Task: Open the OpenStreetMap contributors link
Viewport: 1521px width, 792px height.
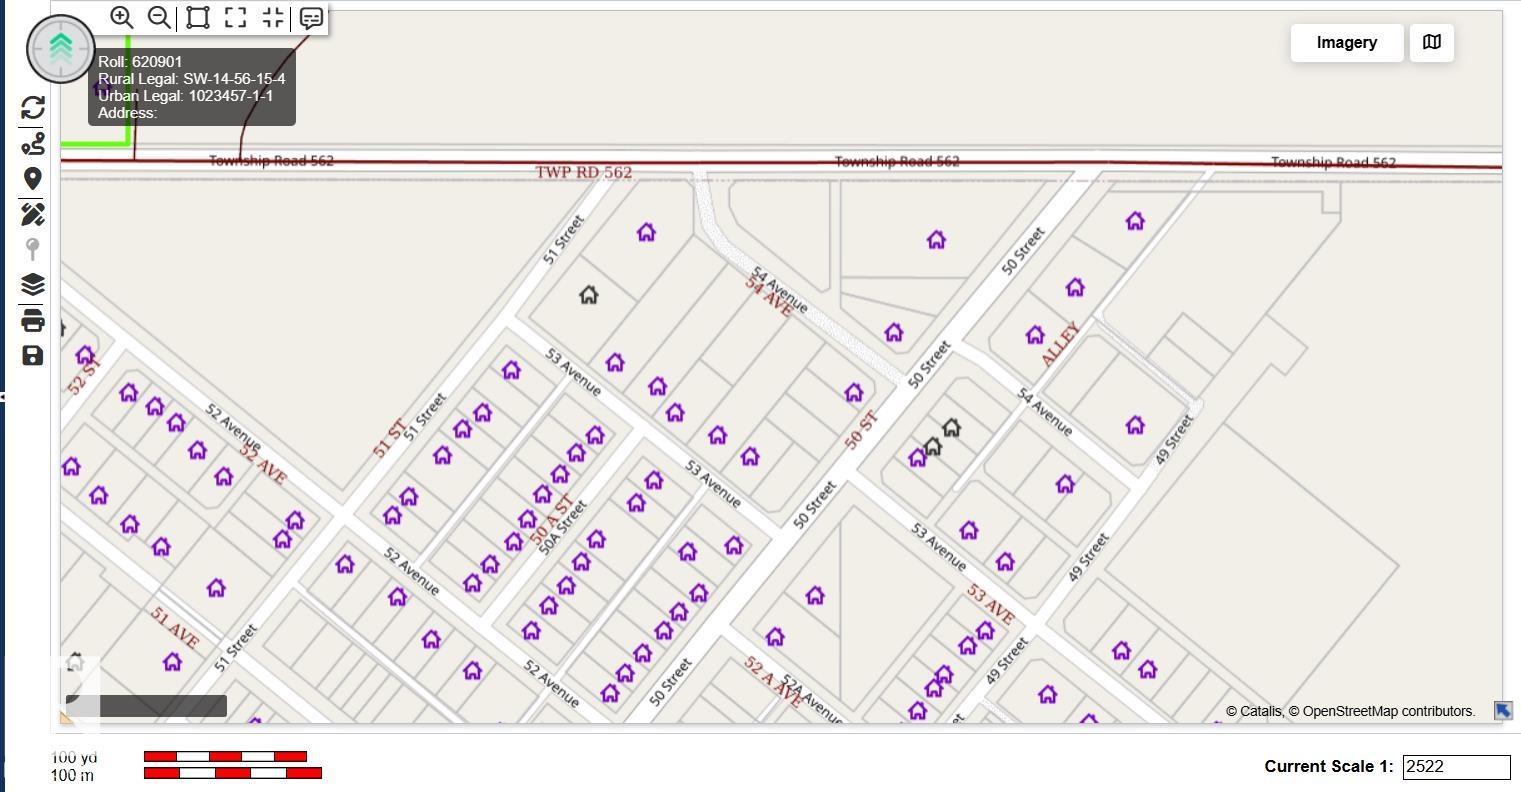Action: coord(1389,711)
